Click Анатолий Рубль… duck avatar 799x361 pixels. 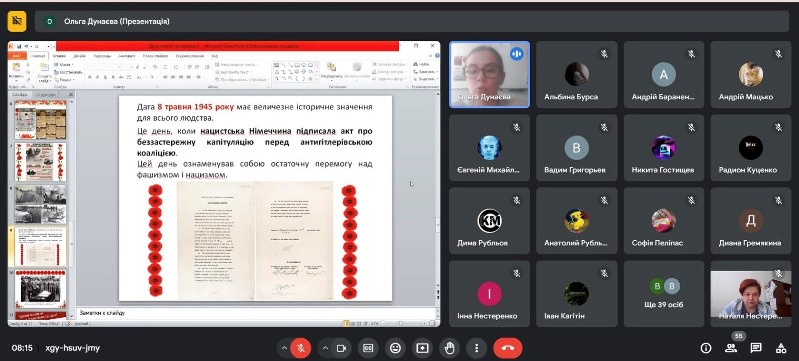click(x=576, y=221)
